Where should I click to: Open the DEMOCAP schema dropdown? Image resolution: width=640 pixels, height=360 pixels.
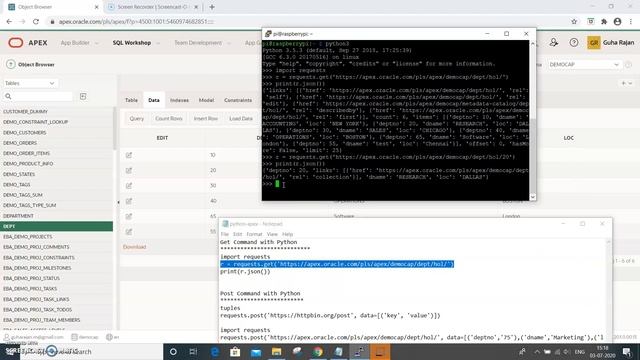click(584, 64)
